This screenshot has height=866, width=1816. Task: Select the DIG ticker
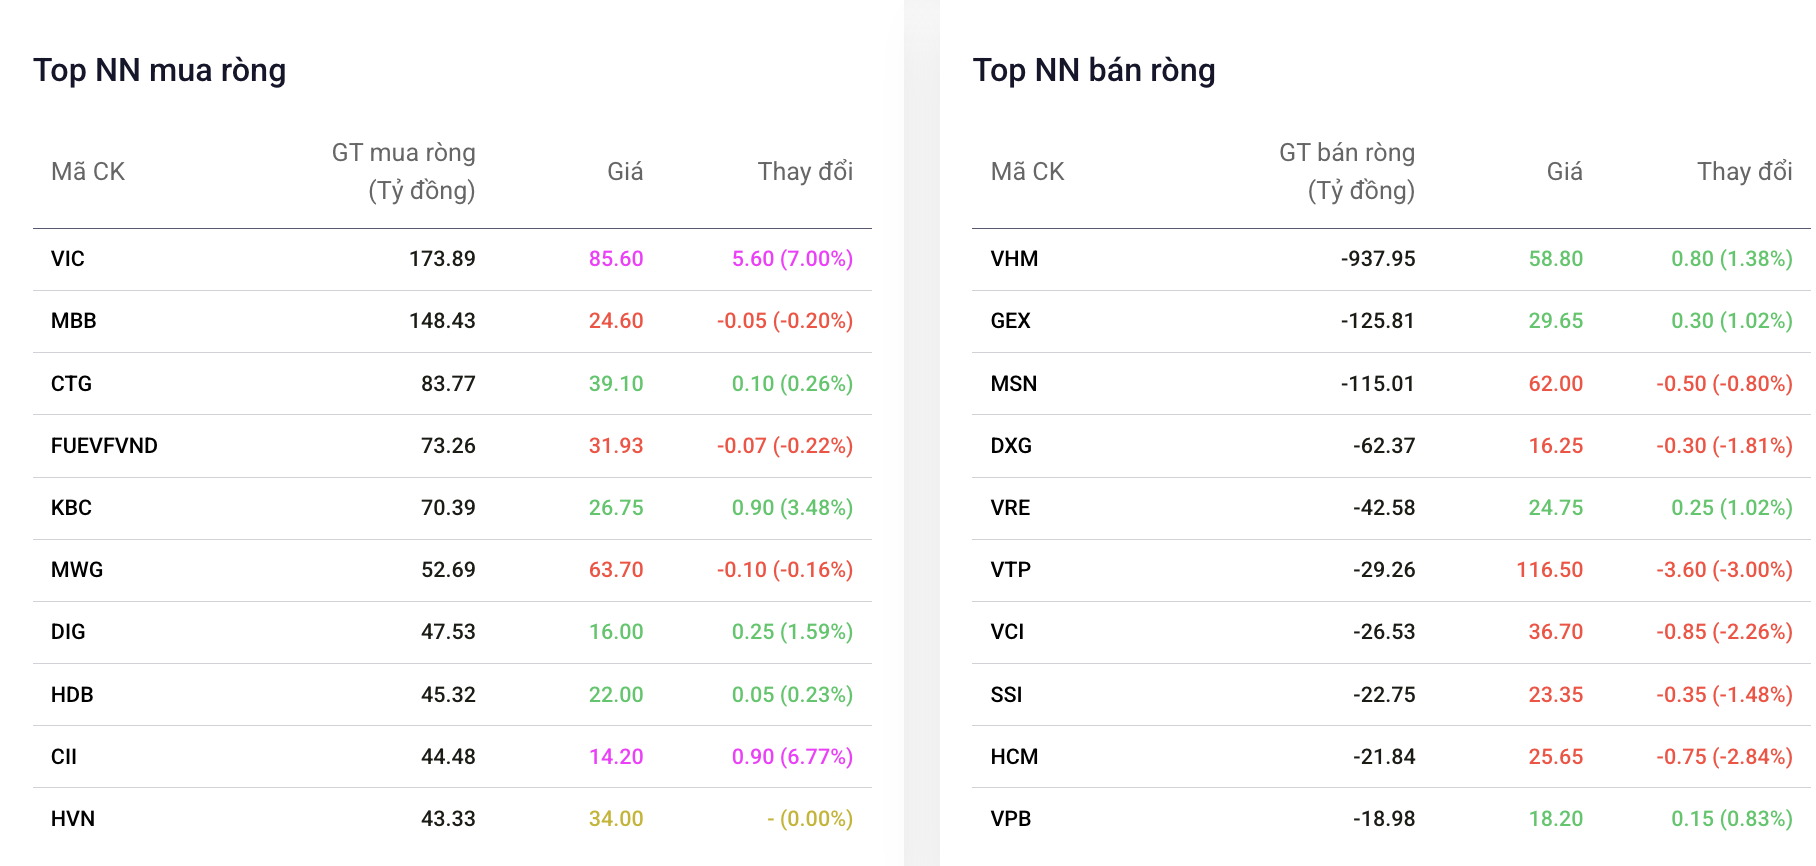coord(68,632)
